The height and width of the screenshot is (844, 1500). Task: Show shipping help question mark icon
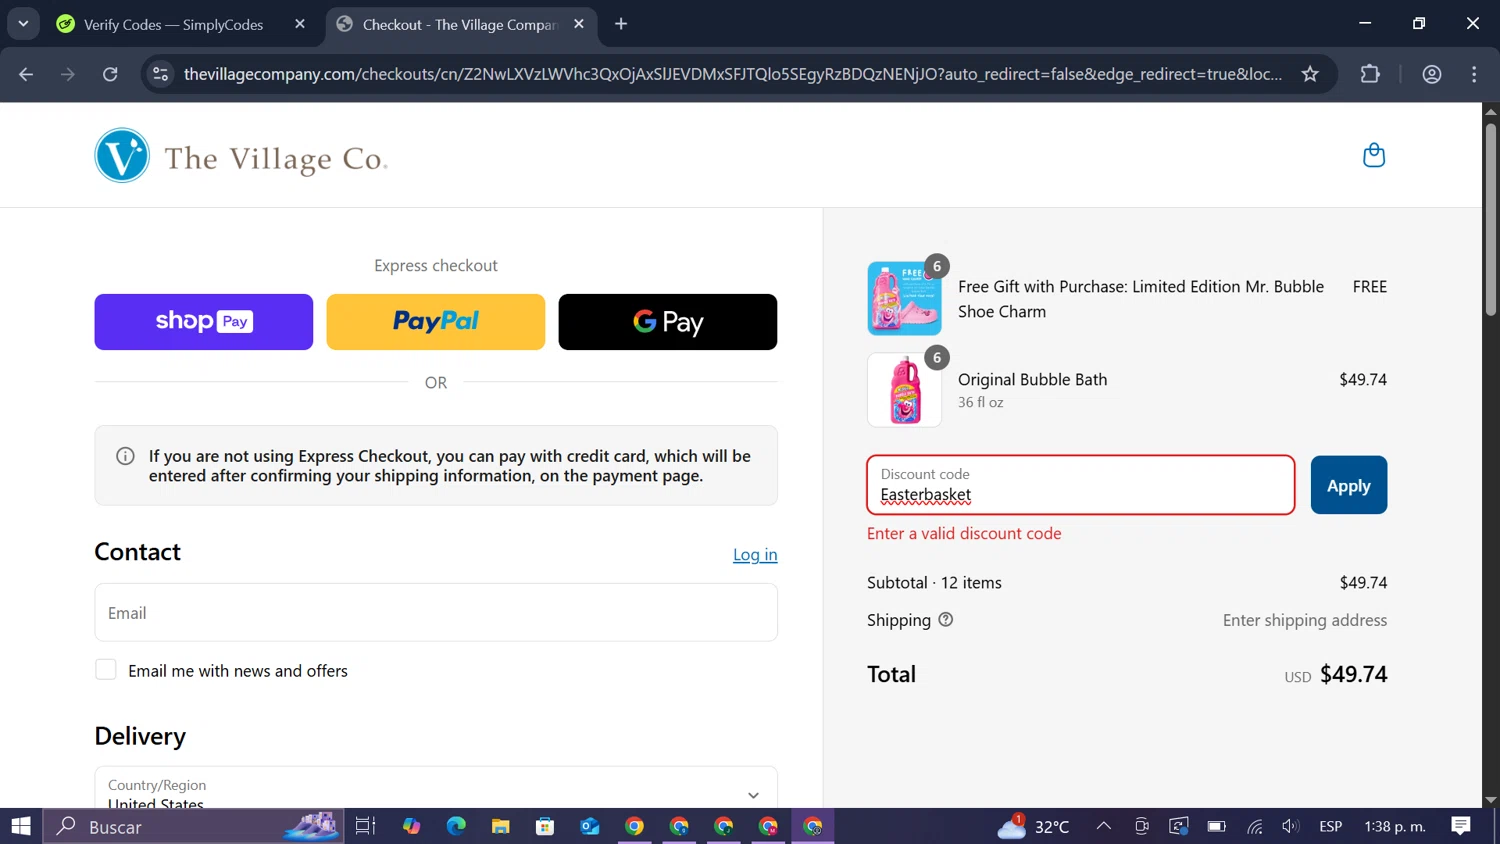point(946,620)
